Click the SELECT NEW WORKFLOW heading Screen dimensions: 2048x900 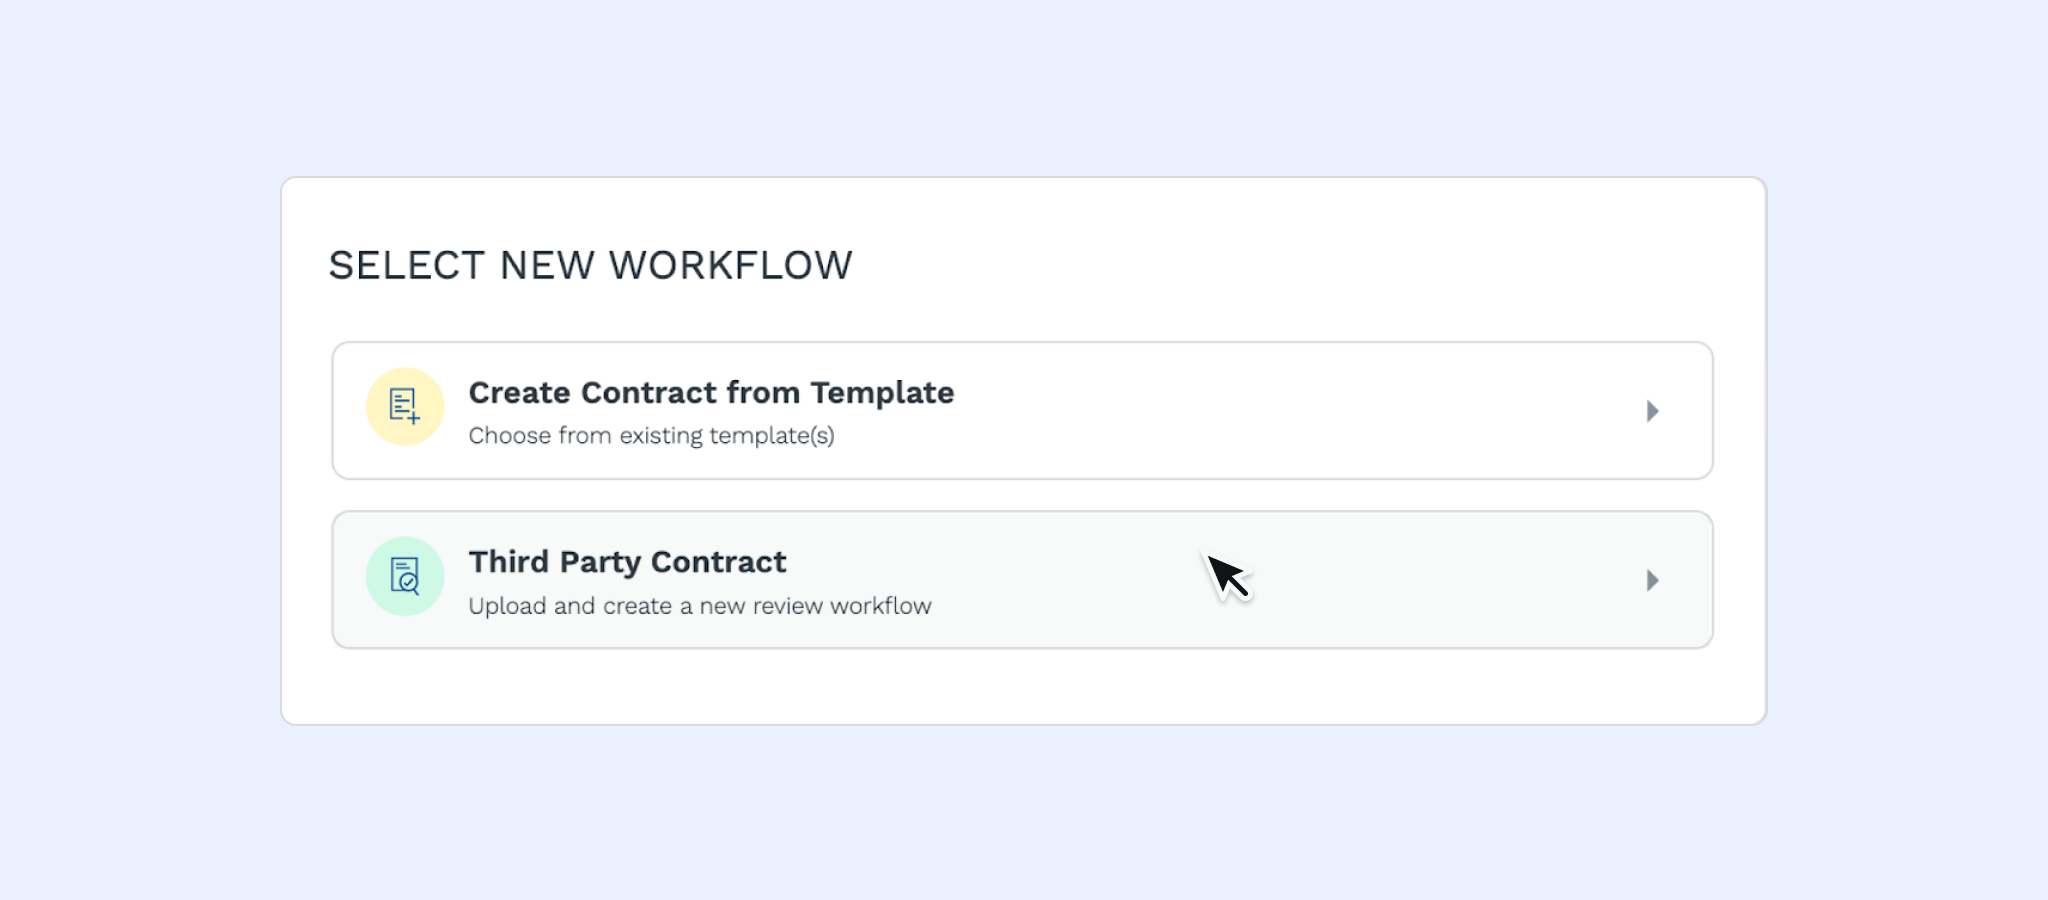[x=590, y=265]
